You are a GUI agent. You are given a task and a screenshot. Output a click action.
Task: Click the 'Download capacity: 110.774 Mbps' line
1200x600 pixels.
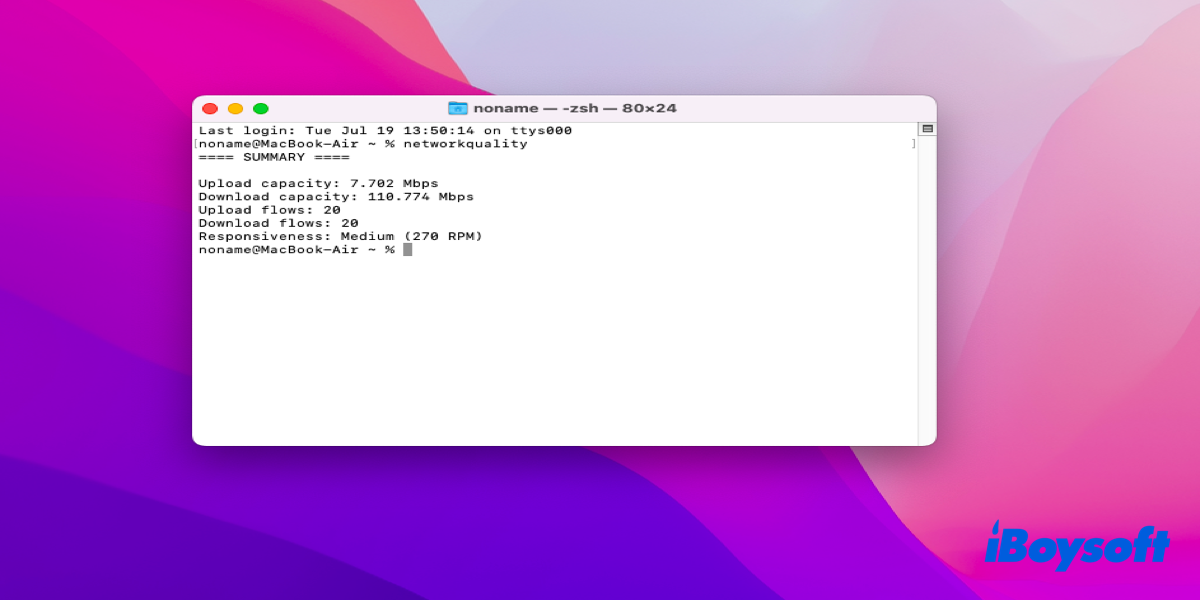click(336, 197)
